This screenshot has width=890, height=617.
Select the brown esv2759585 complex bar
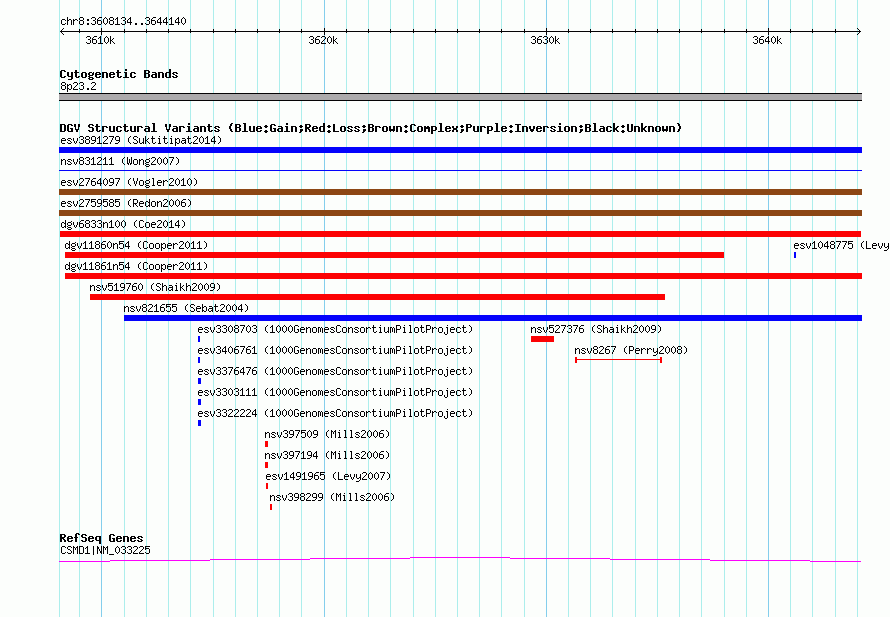[x=460, y=213]
